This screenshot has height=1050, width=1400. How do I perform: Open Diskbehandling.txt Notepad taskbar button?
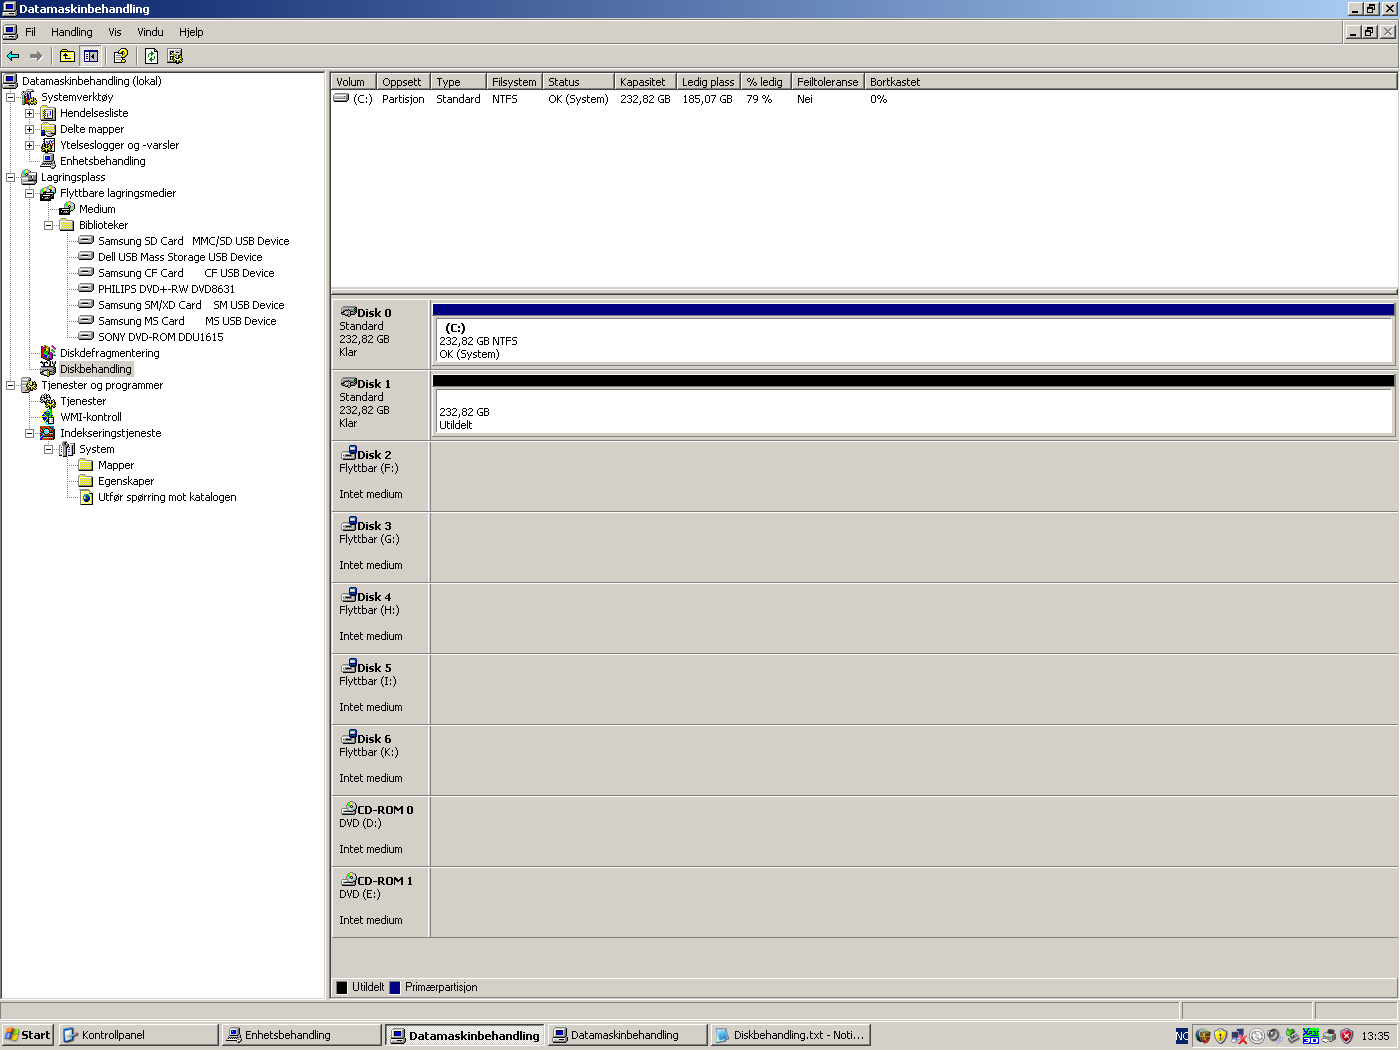[790, 1035]
